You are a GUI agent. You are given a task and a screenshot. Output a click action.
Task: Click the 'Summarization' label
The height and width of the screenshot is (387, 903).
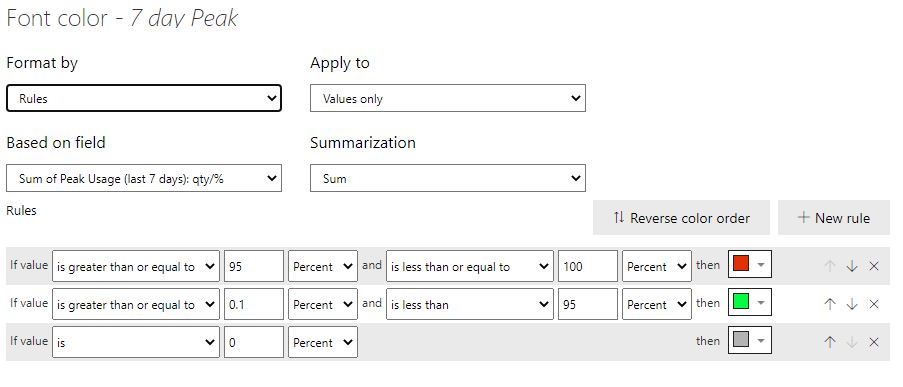pyautogui.click(x=363, y=142)
